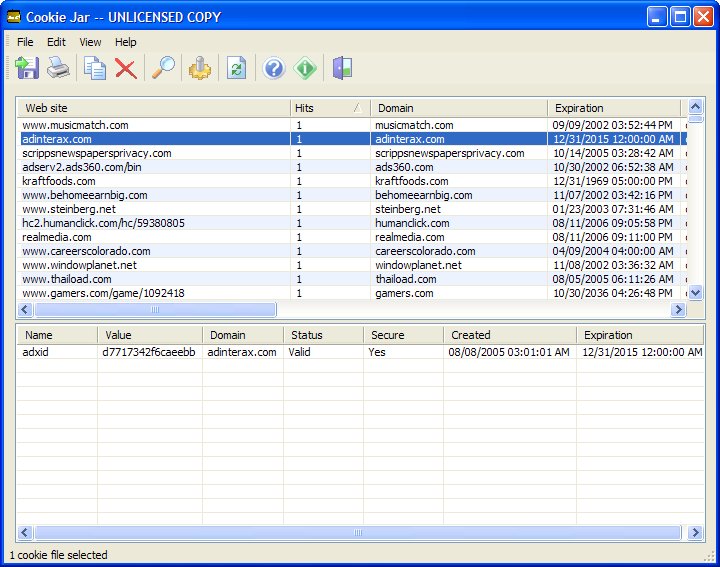
Task: Open the gear Options icon
Action: click(200, 68)
